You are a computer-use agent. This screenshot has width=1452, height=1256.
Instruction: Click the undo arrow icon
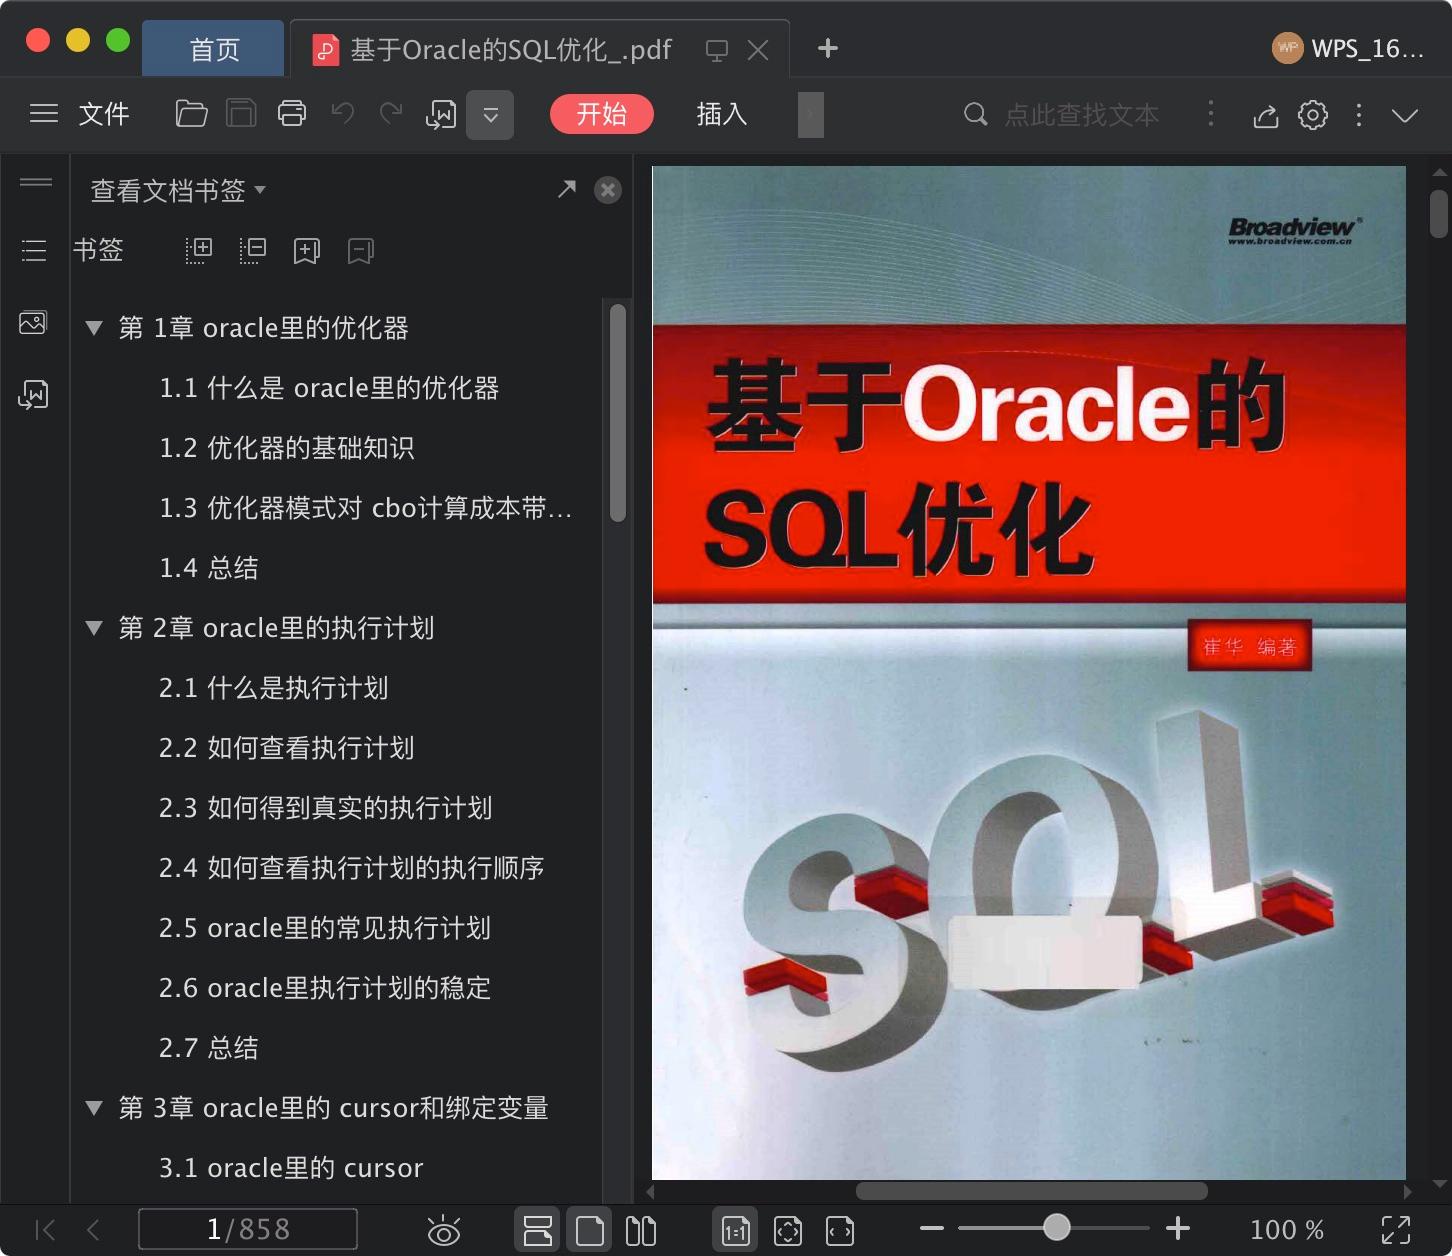343,114
